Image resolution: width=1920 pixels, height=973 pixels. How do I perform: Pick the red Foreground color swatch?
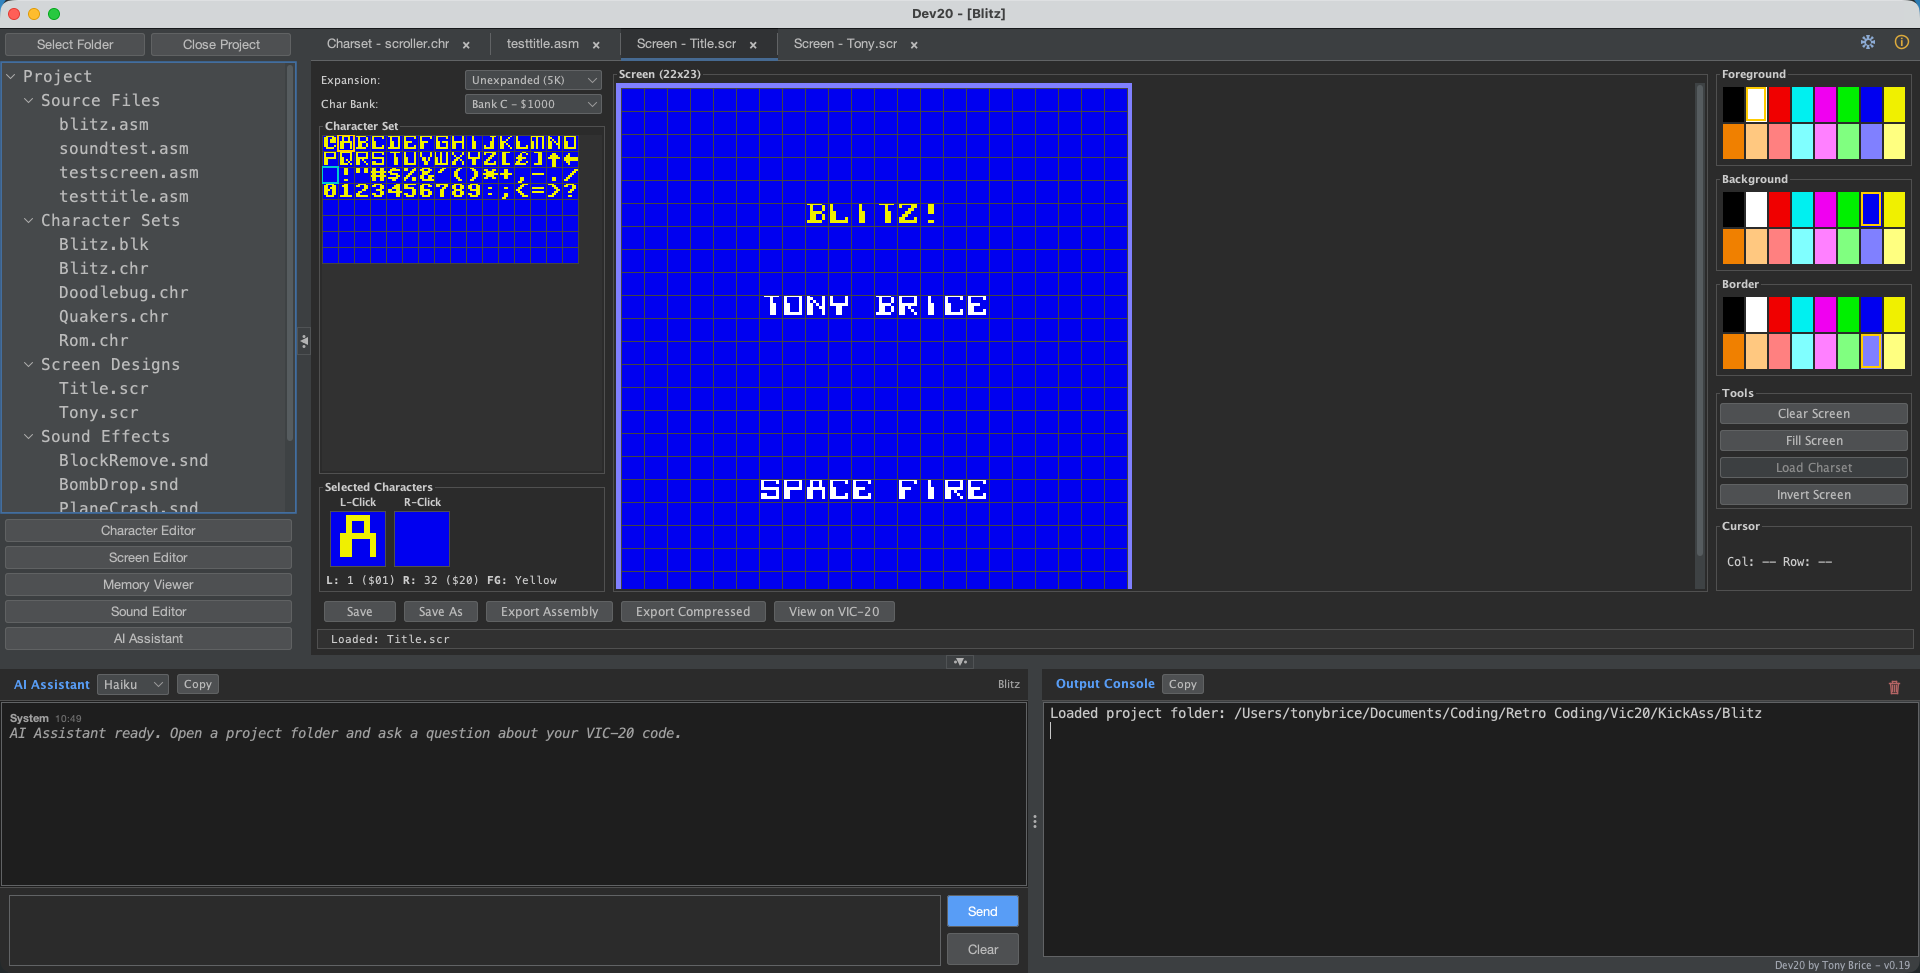pyautogui.click(x=1779, y=104)
